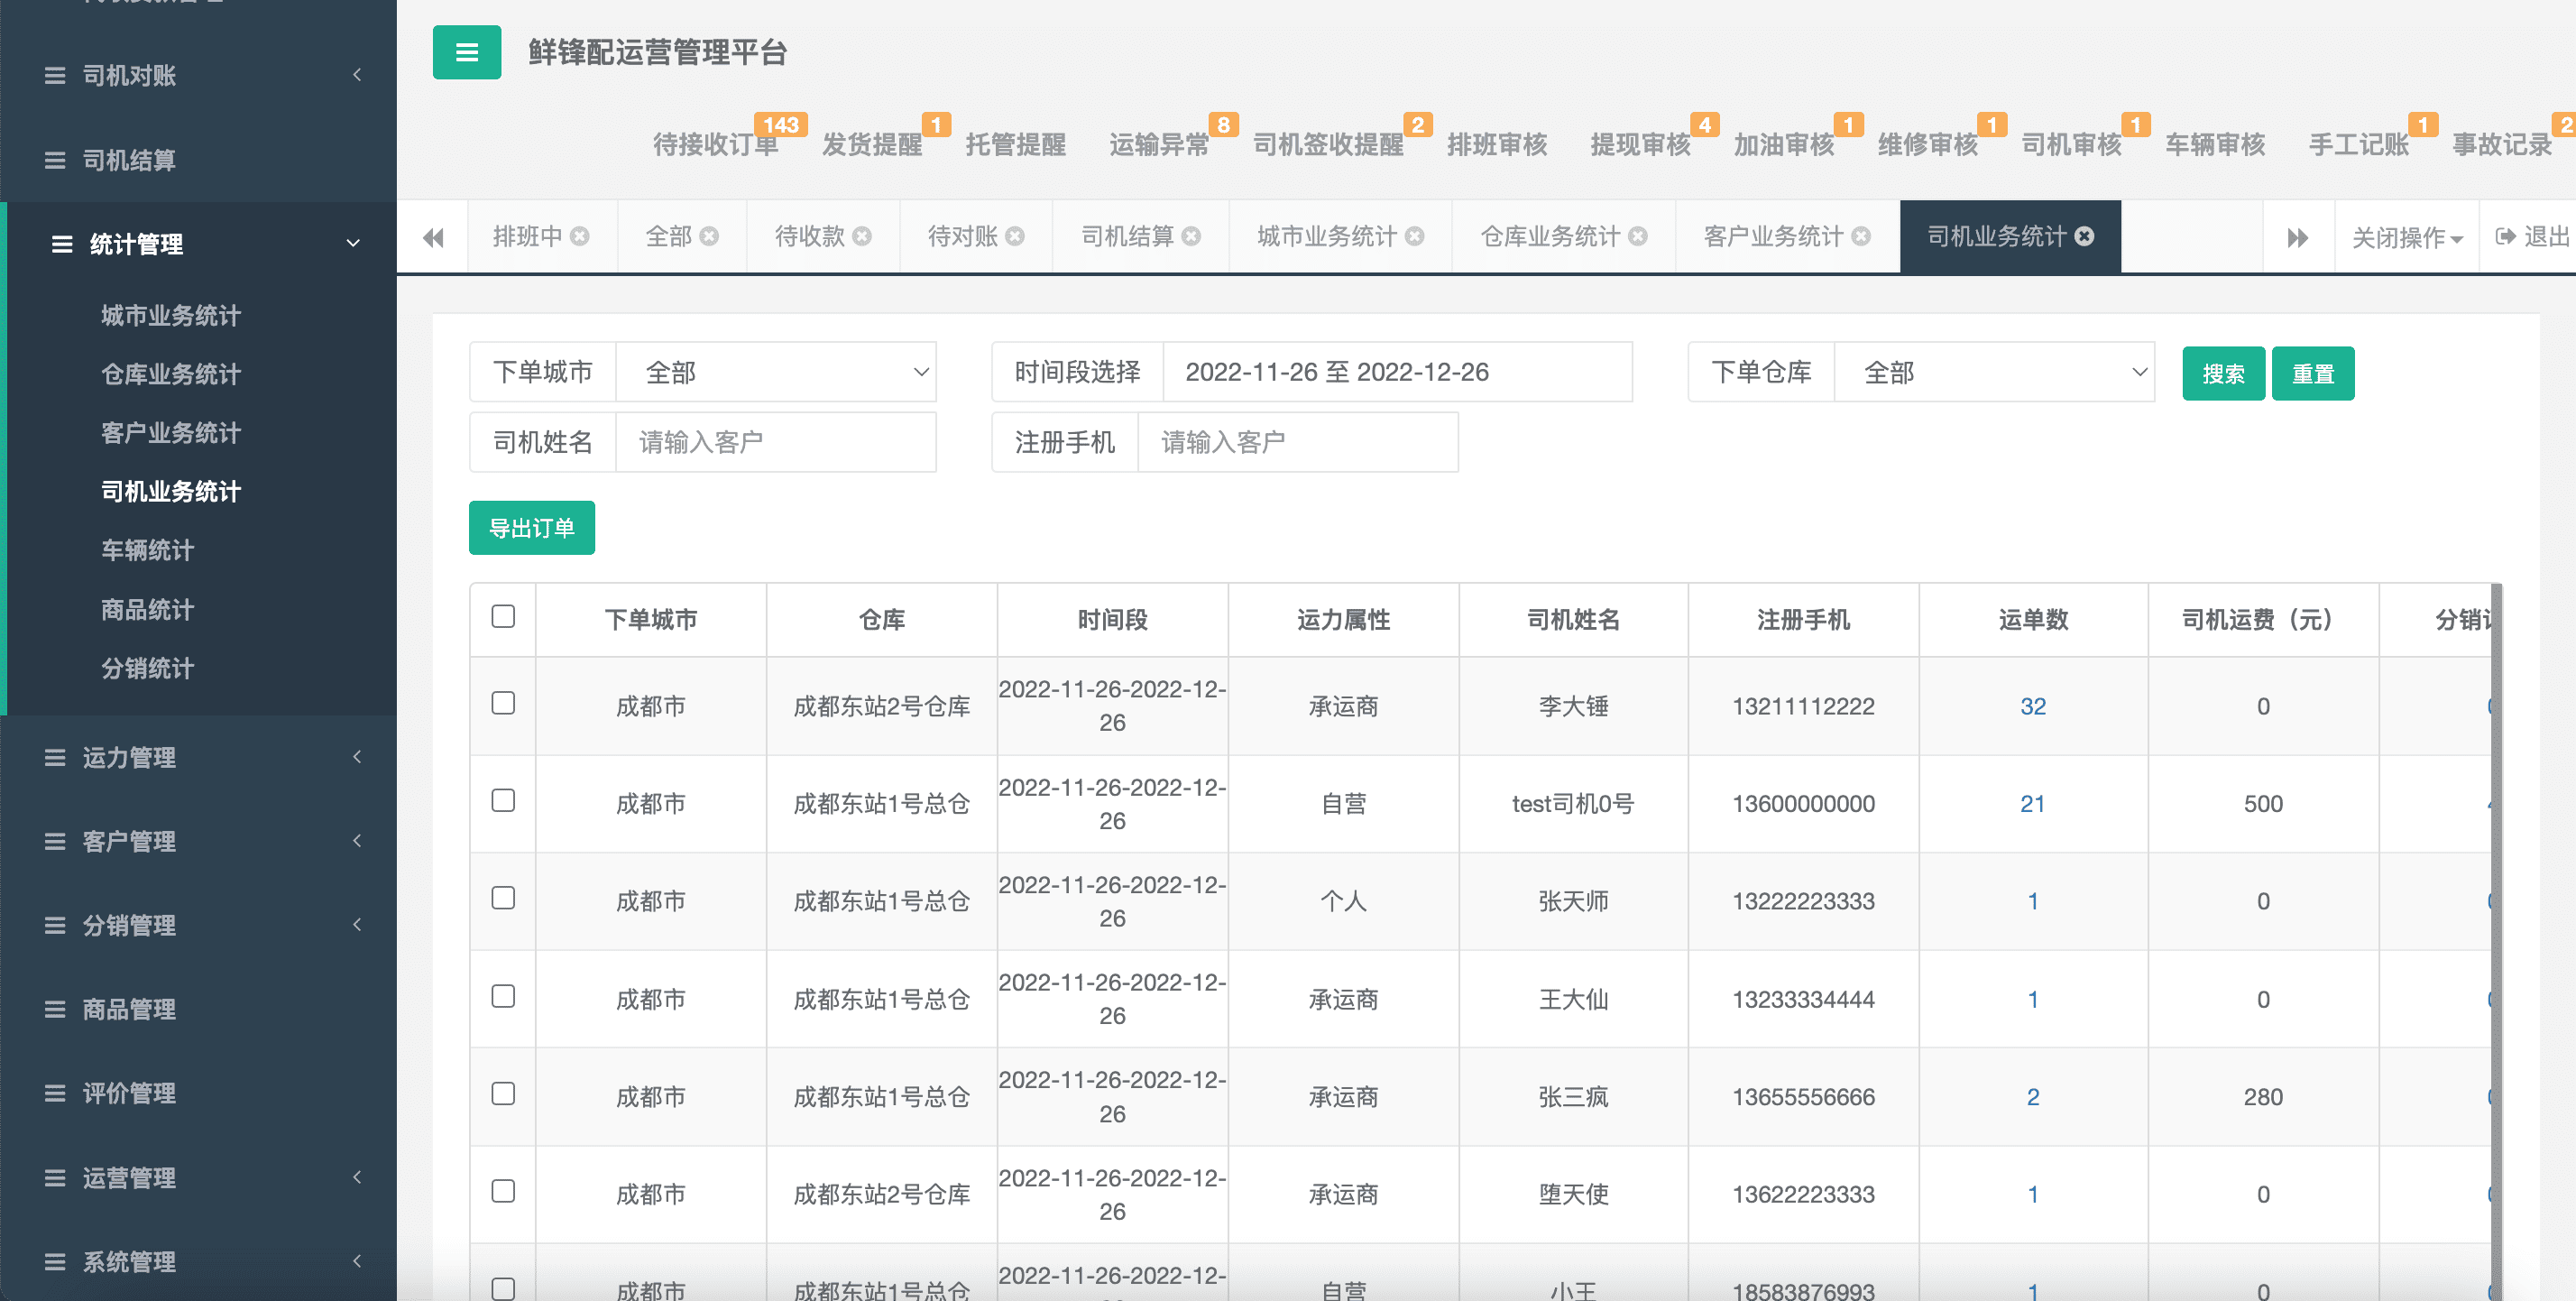Click the 注册手机 input field
This screenshot has height=1301, width=2576.
tap(1298, 442)
